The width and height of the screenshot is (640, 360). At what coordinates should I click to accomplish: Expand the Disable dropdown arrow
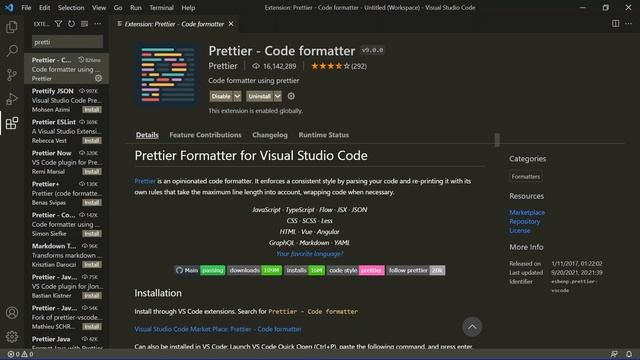[x=237, y=96]
